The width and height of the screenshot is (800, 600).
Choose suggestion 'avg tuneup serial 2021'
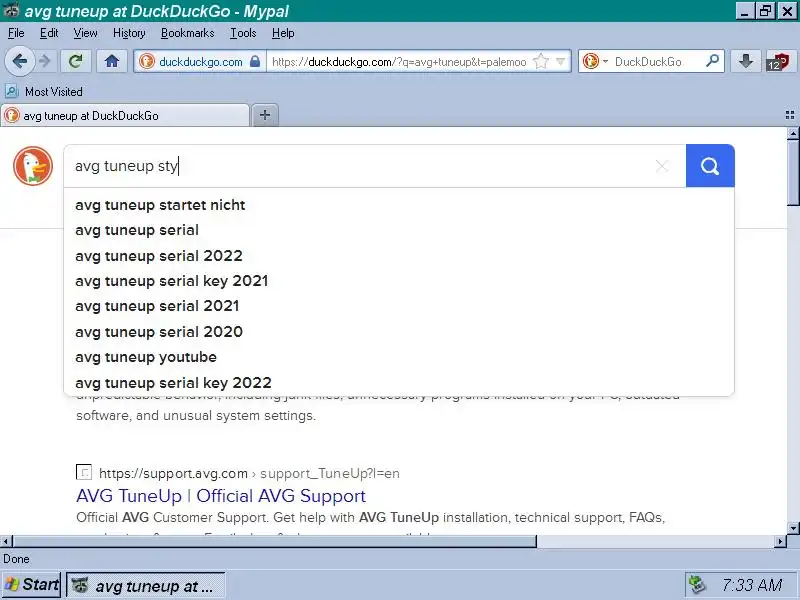[399, 306]
